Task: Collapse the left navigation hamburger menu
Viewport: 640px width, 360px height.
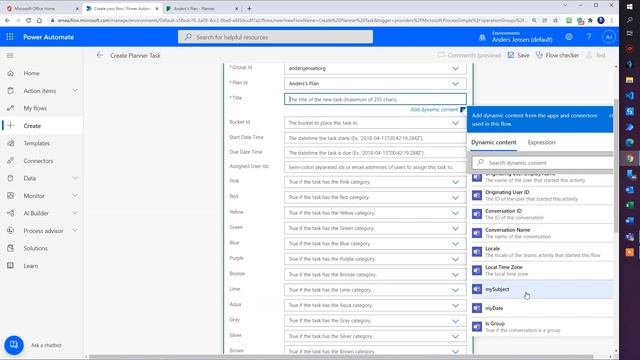Action: pyautogui.click(x=10, y=56)
